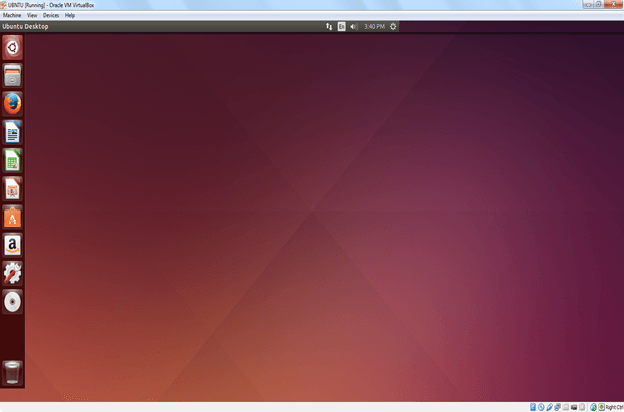Click the 3:40 PM clock
This screenshot has height=412, width=624.
[373, 26]
